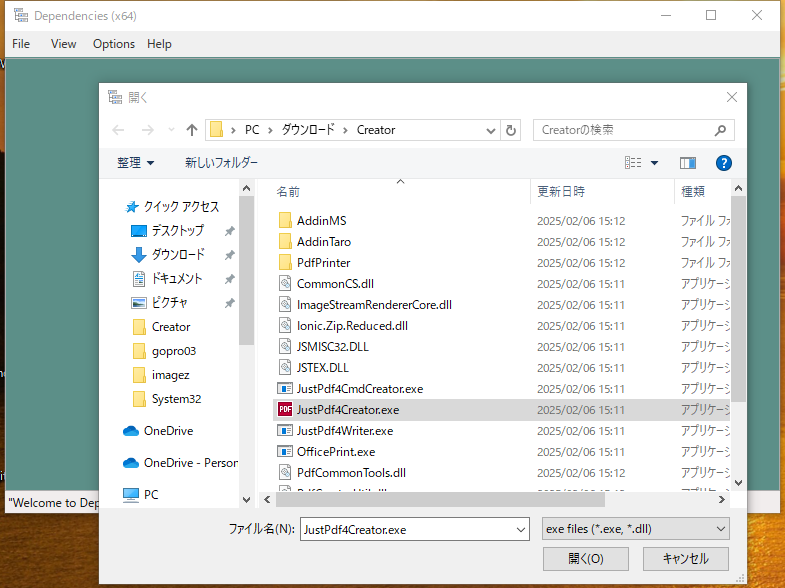785x588 pixels.
Task: Change the file view layout icon
Action: tap(633, 163)
